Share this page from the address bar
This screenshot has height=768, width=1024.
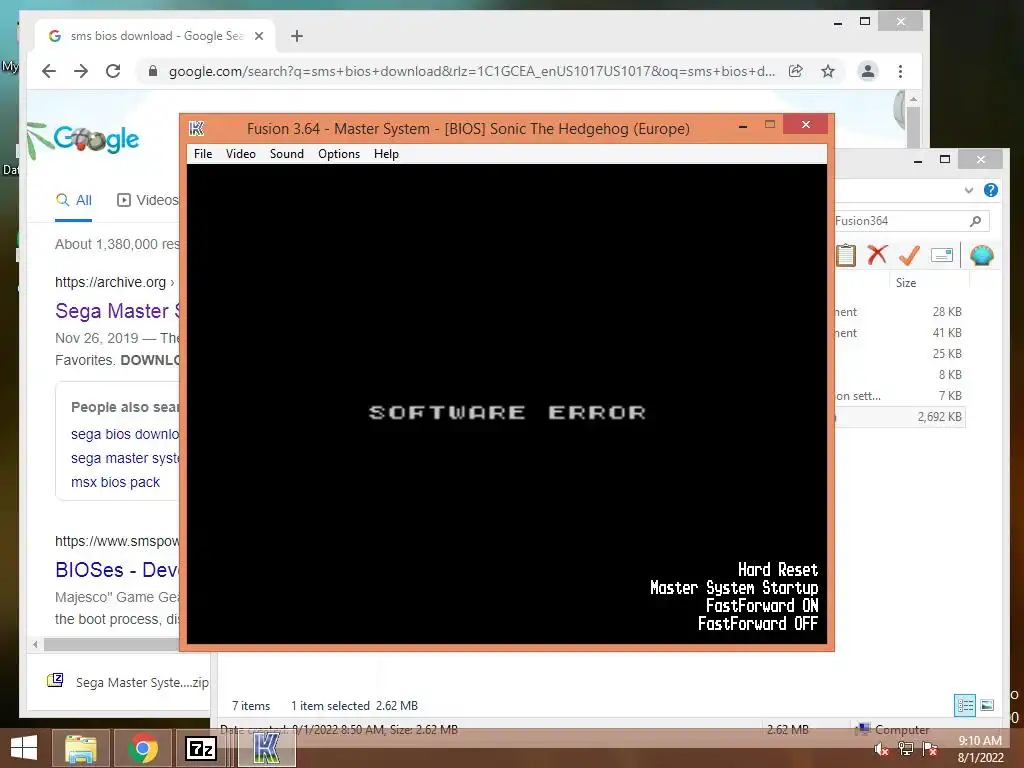click(x=795, y=71)
